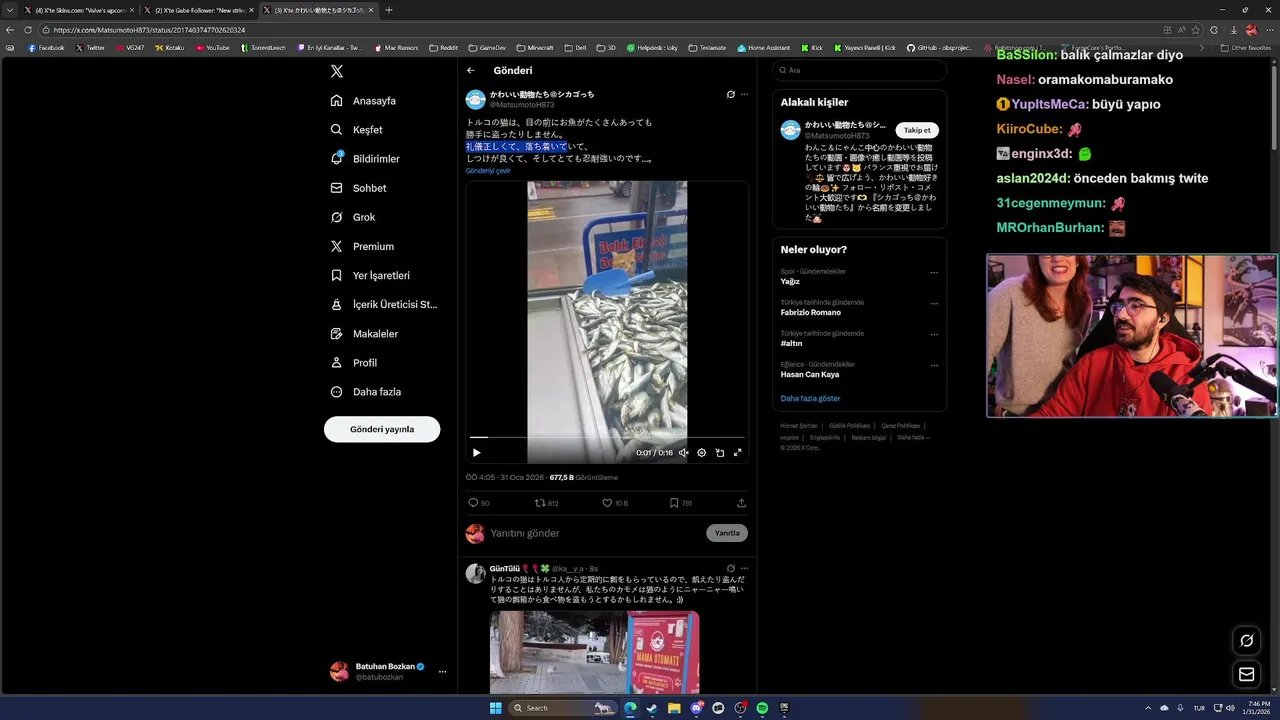Open options for Fabrizio Romano trend

point(934,303)
